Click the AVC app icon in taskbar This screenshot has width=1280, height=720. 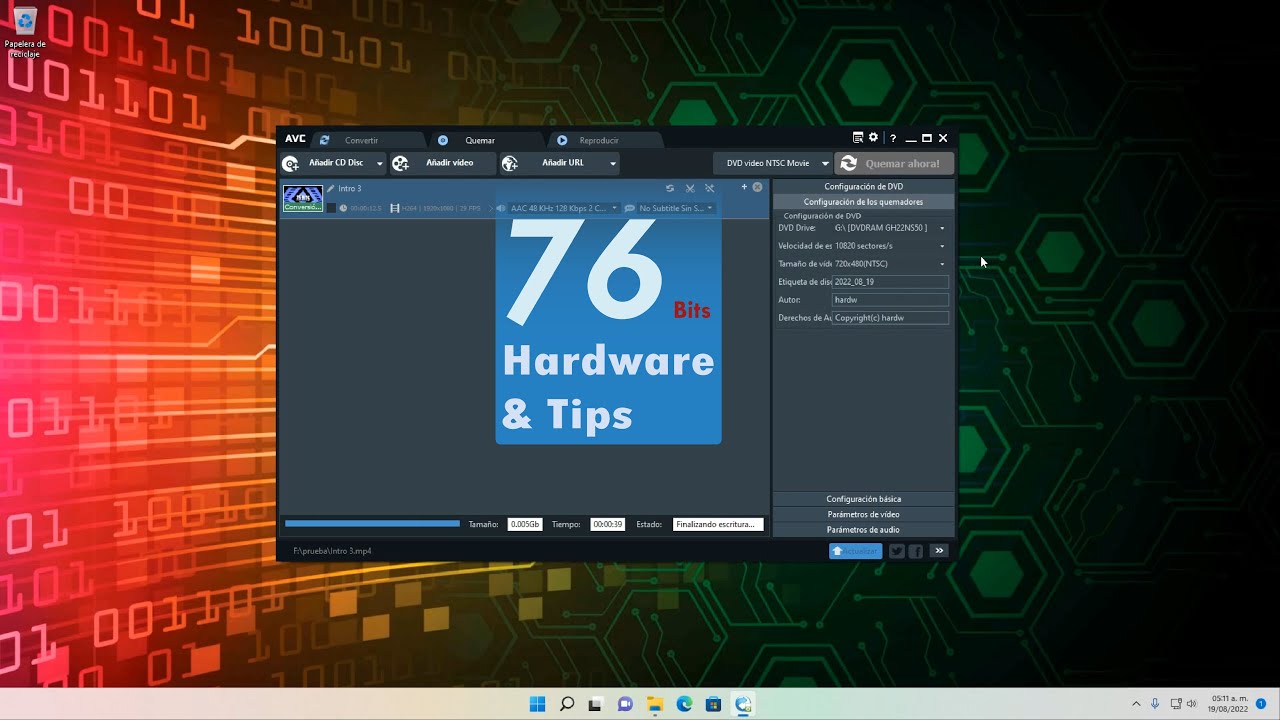click(743, 704)
